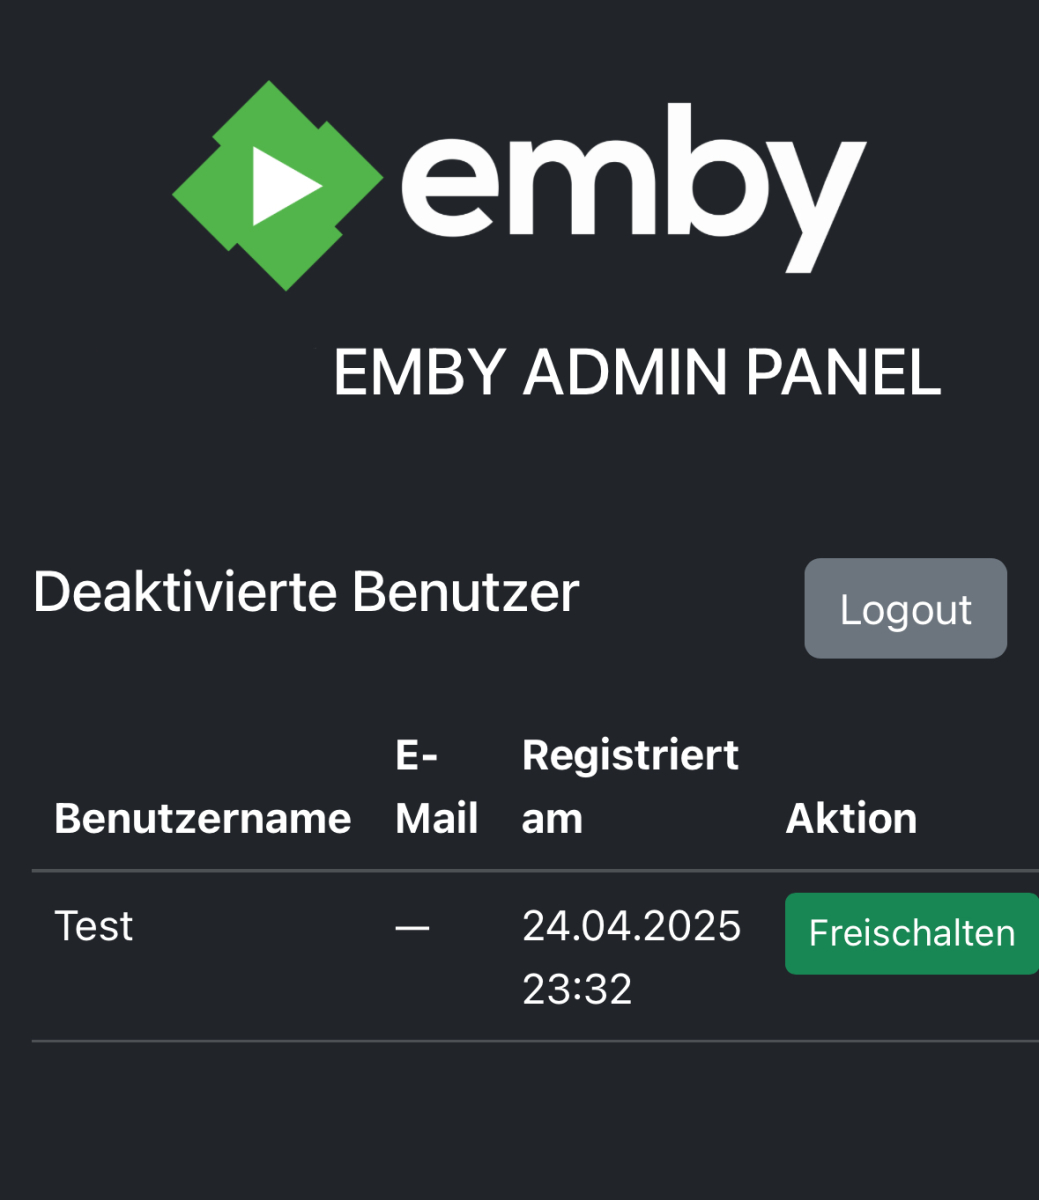Log out using the Logout button
Screen dimensions: 1039x1200
(x=906, y=608)
